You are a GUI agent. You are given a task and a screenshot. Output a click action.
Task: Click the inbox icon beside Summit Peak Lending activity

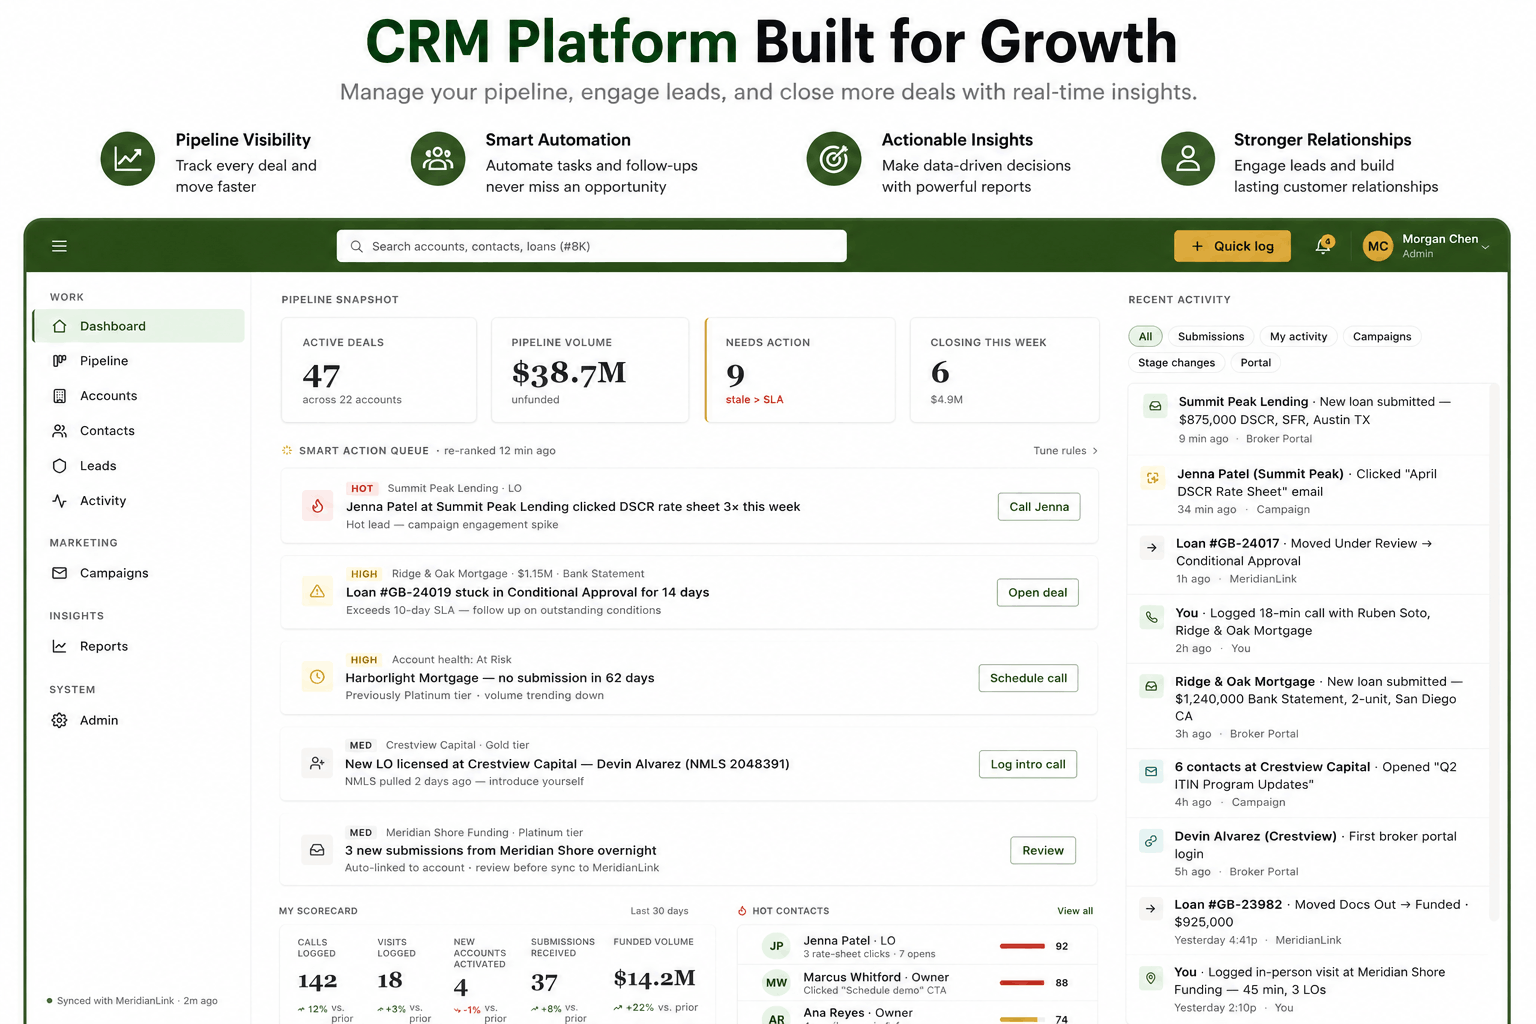1155,406
